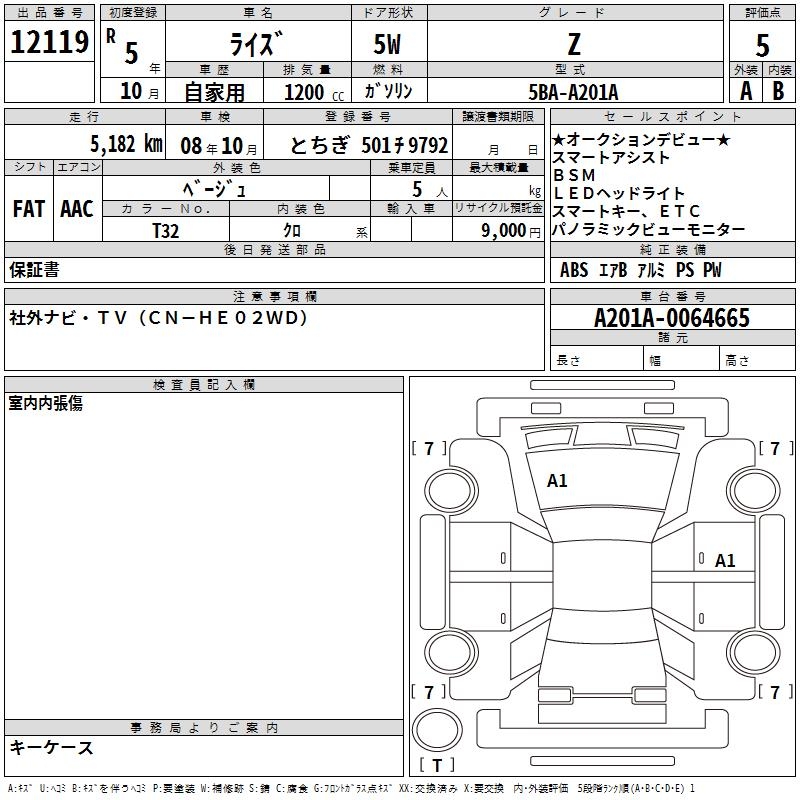800x800 pixels.
Task: Click sales point BSM
Action: pyautogui.click(x=574, y=175)
